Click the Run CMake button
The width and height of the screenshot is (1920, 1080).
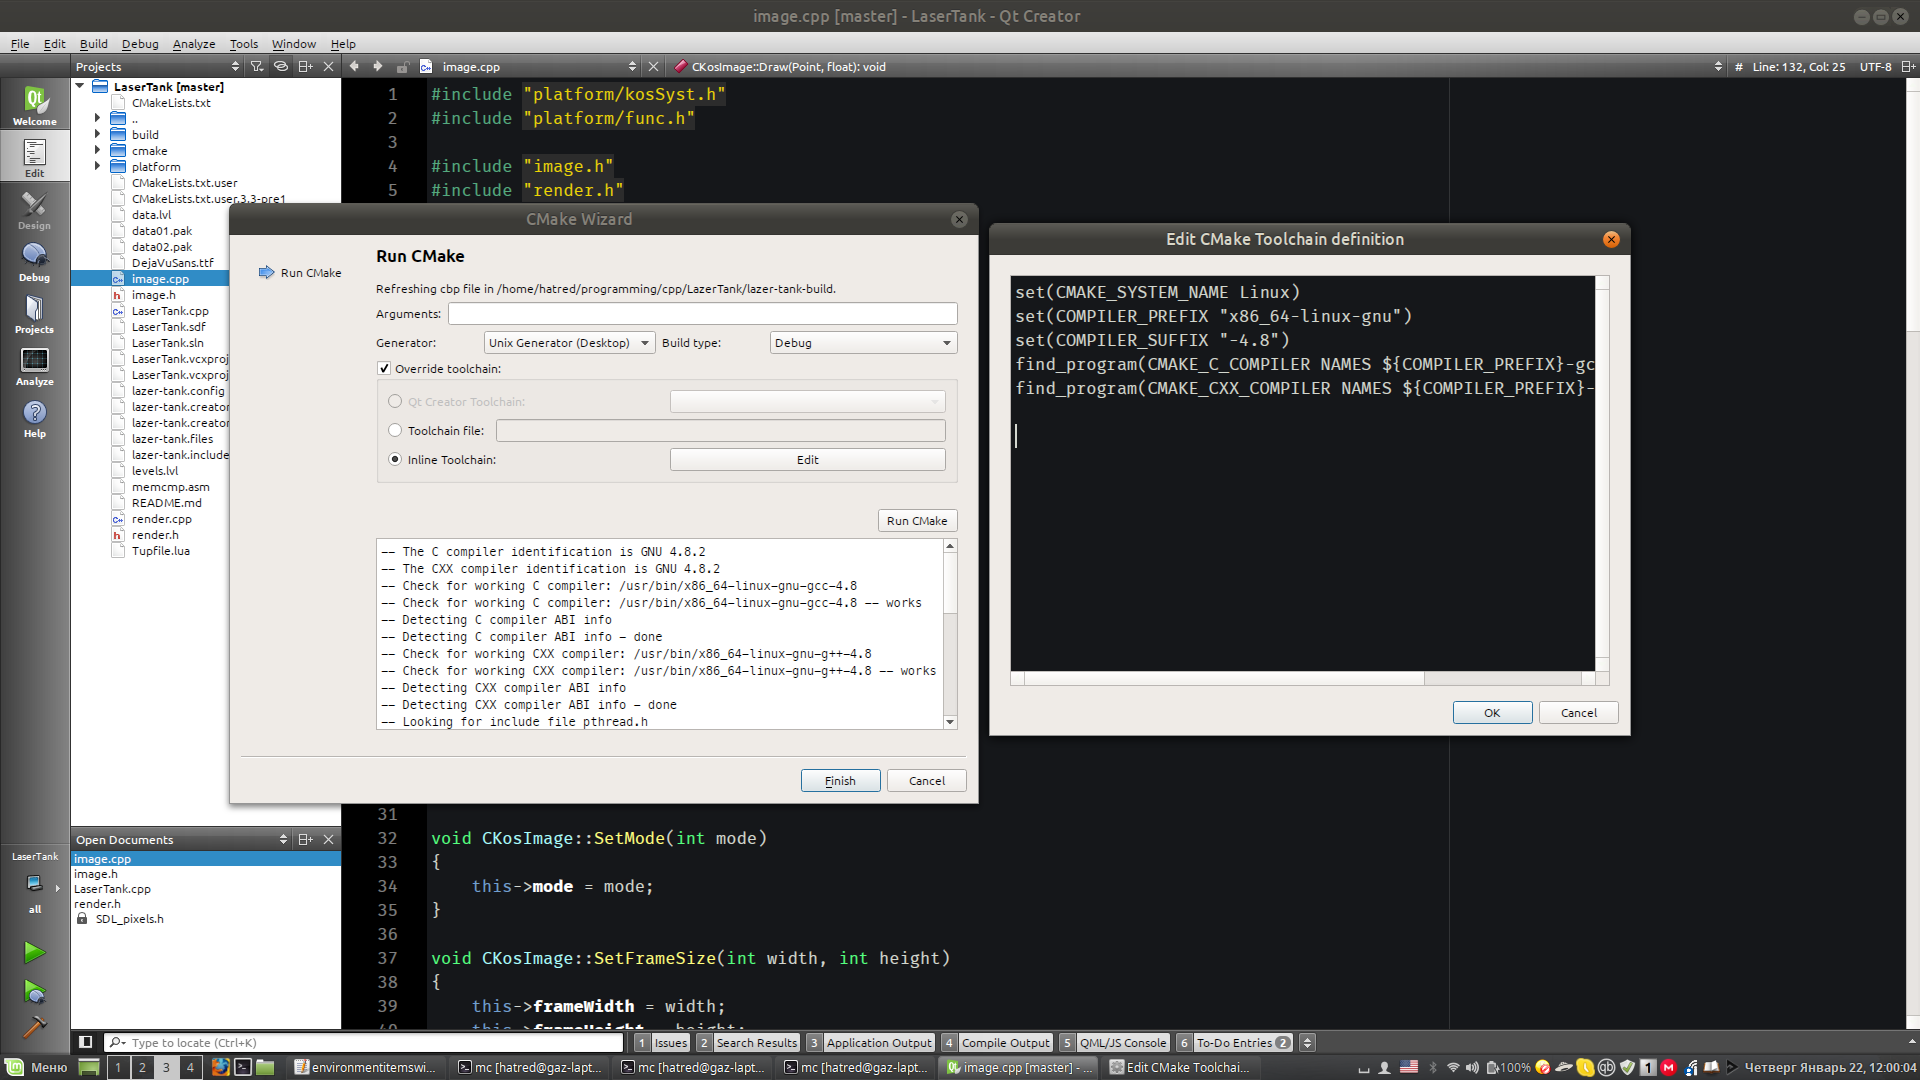pyautogui.click(x=916, y=520)
